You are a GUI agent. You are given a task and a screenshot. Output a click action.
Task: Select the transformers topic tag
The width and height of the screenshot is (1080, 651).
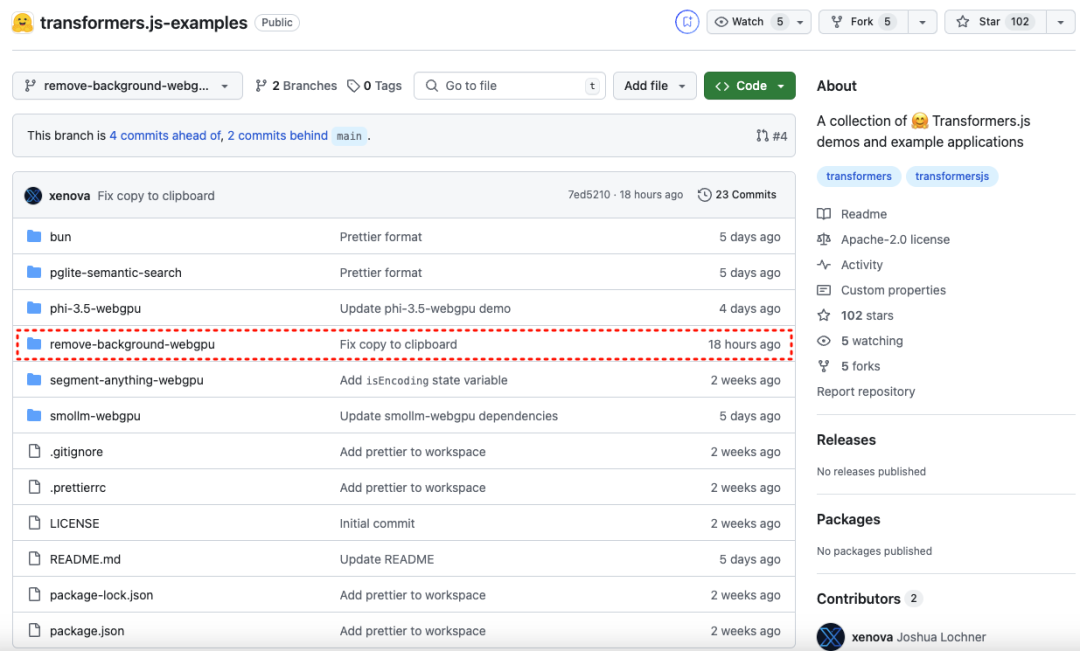(859, 176)
